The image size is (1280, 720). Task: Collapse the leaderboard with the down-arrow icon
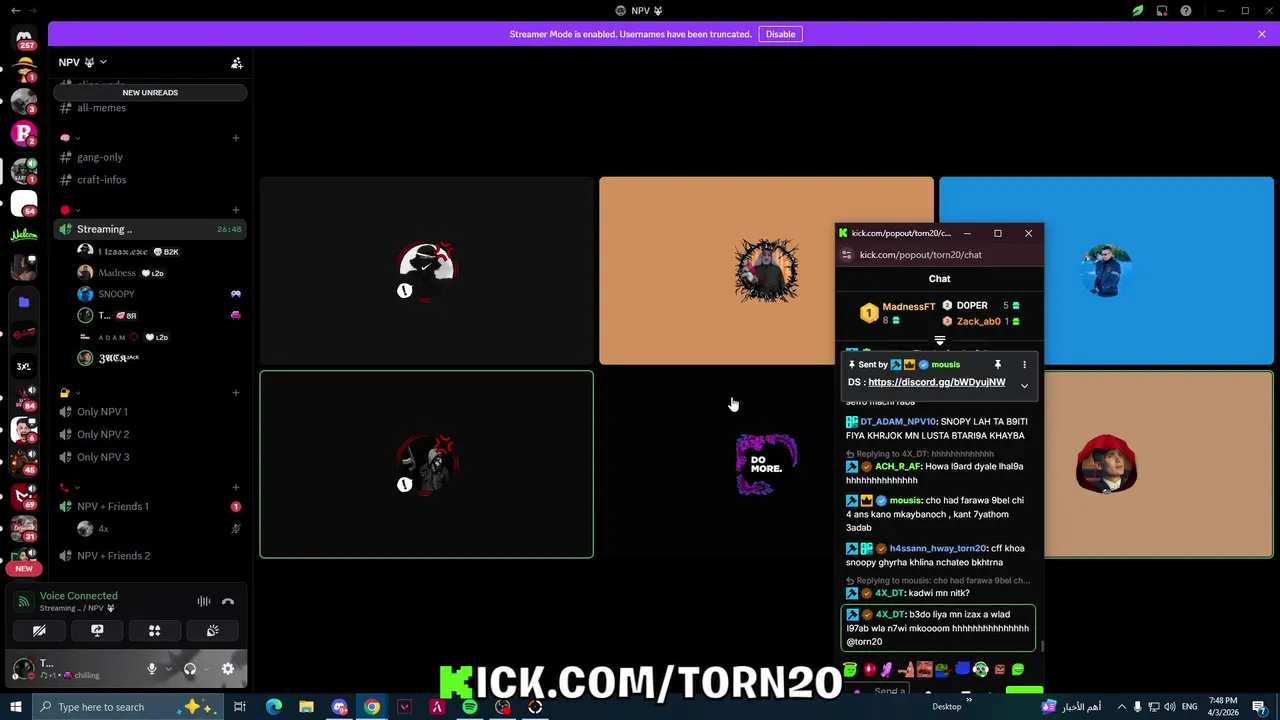pyautogui.click(x=939, y=341)
